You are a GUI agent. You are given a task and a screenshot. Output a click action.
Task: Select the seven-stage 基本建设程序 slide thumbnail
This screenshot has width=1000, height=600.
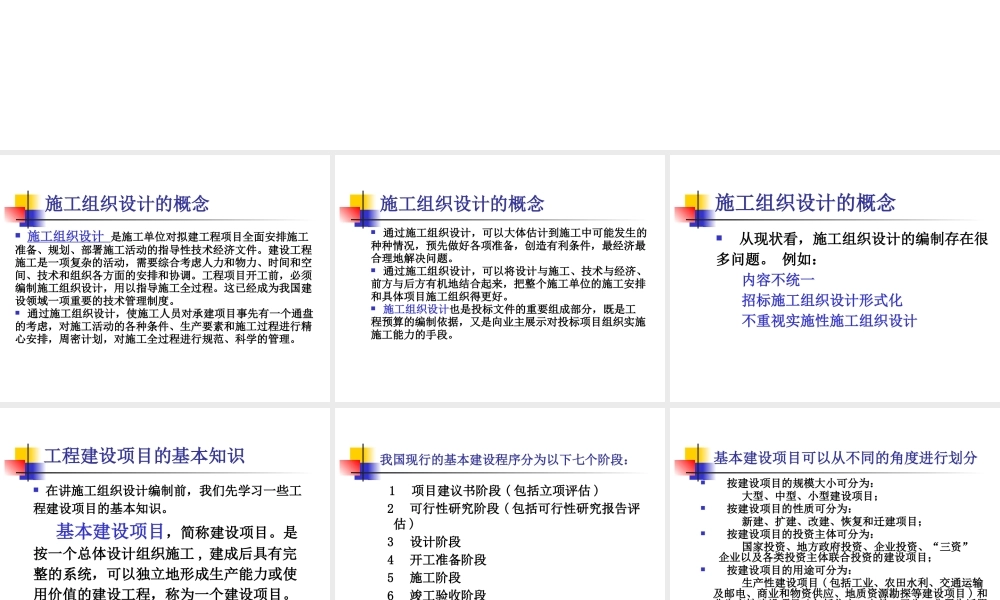pos(499,504)
